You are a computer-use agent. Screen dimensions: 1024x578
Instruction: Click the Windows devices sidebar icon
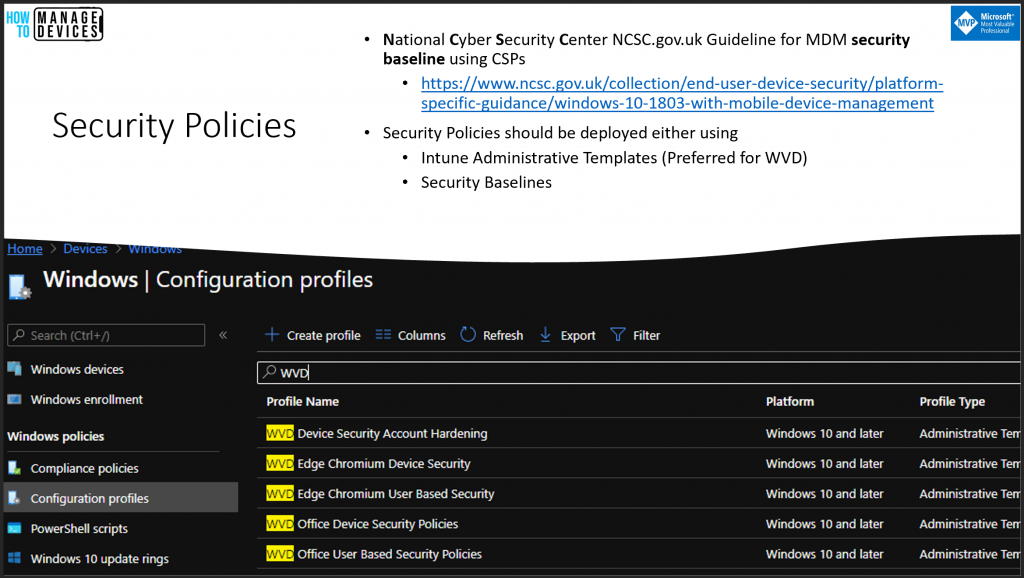[x=14, y=369]
